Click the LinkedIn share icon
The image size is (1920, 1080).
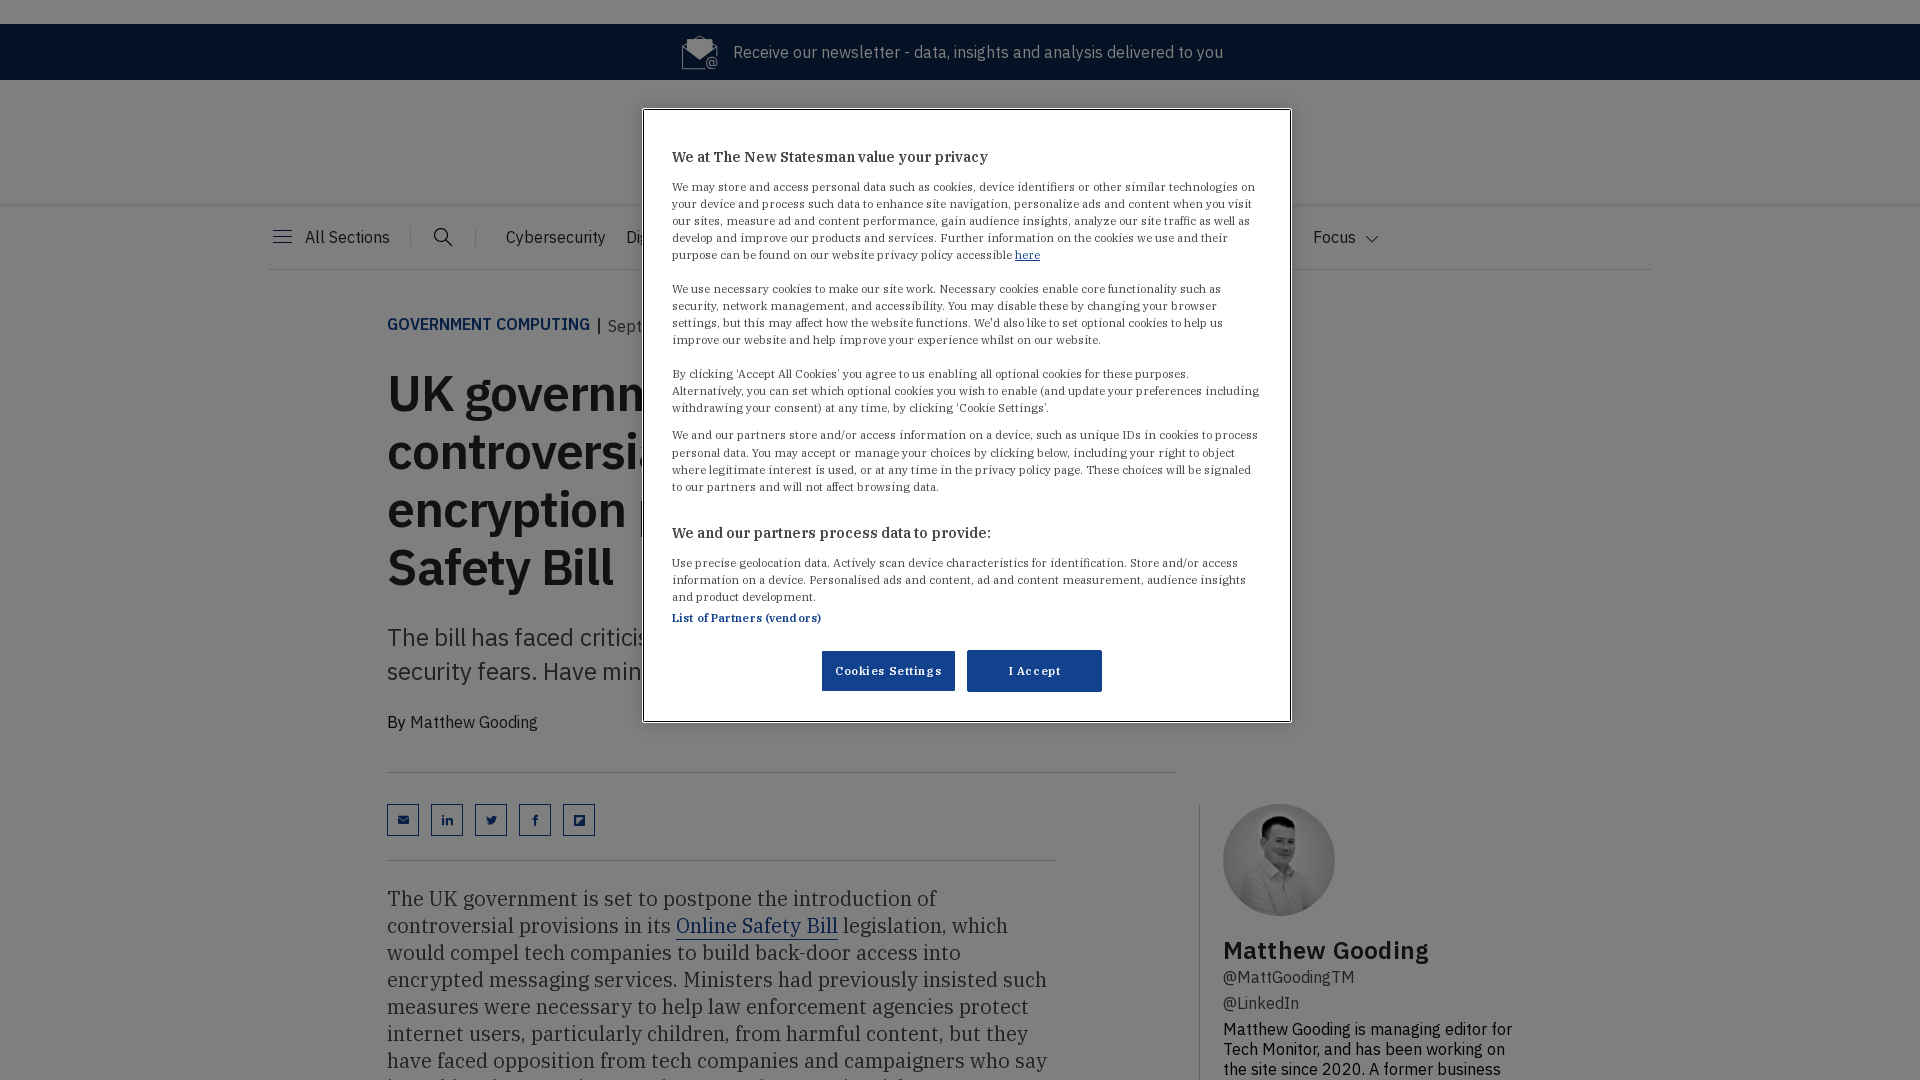click(446, 820)
